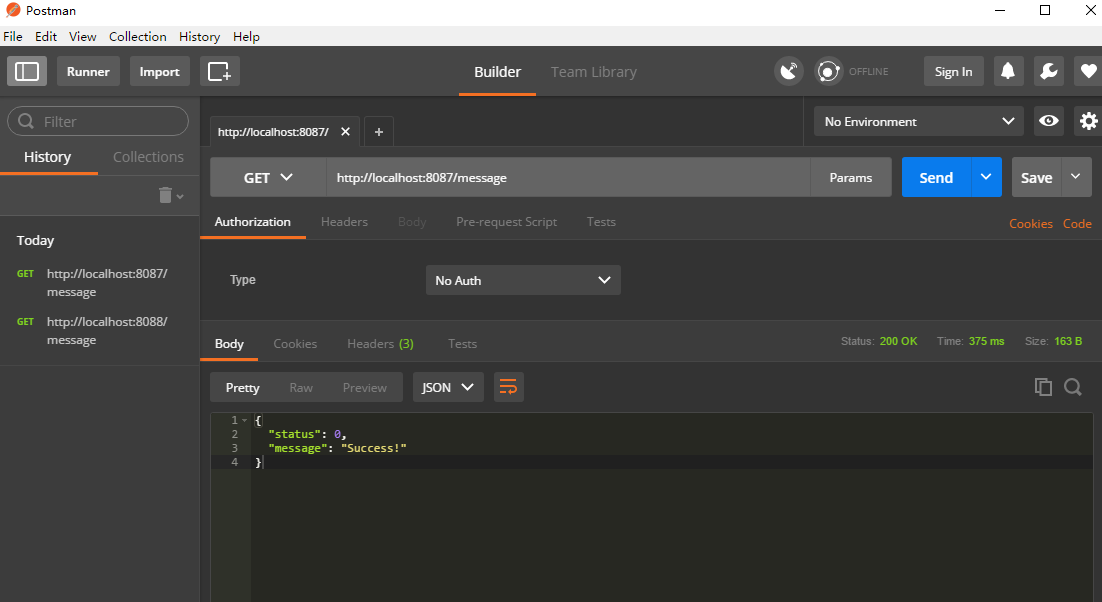Switch to the Builder tab
The image size is (1102, 602).
[497, 72]
